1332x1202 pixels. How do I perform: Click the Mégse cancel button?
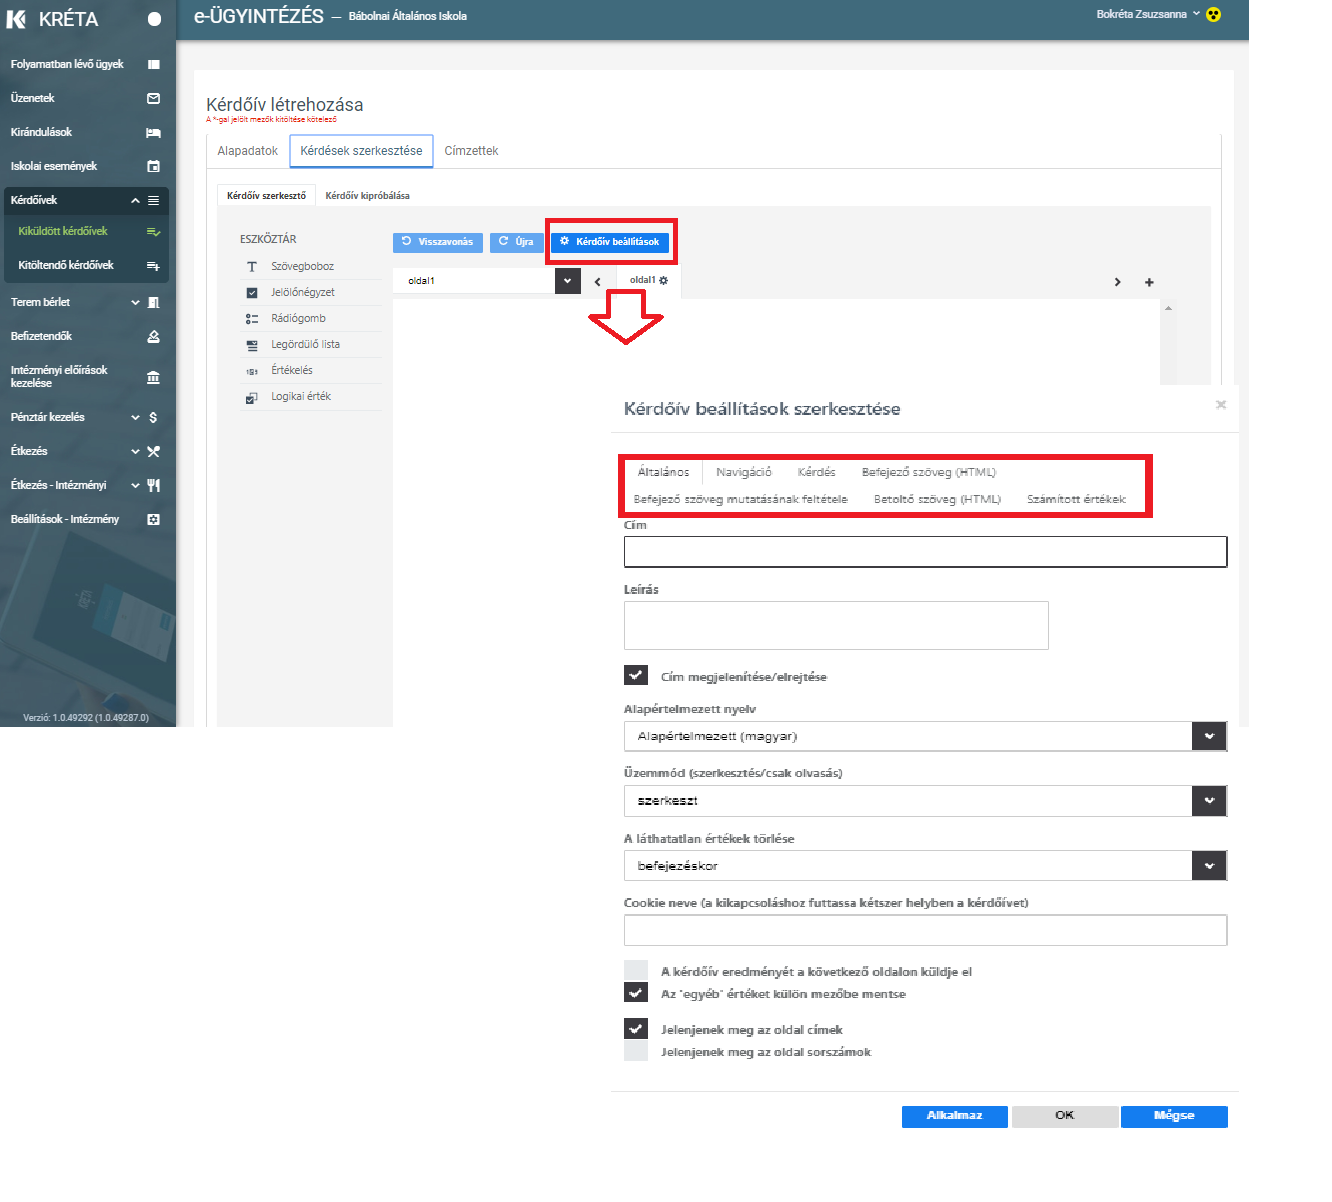coord(1174,1116)
